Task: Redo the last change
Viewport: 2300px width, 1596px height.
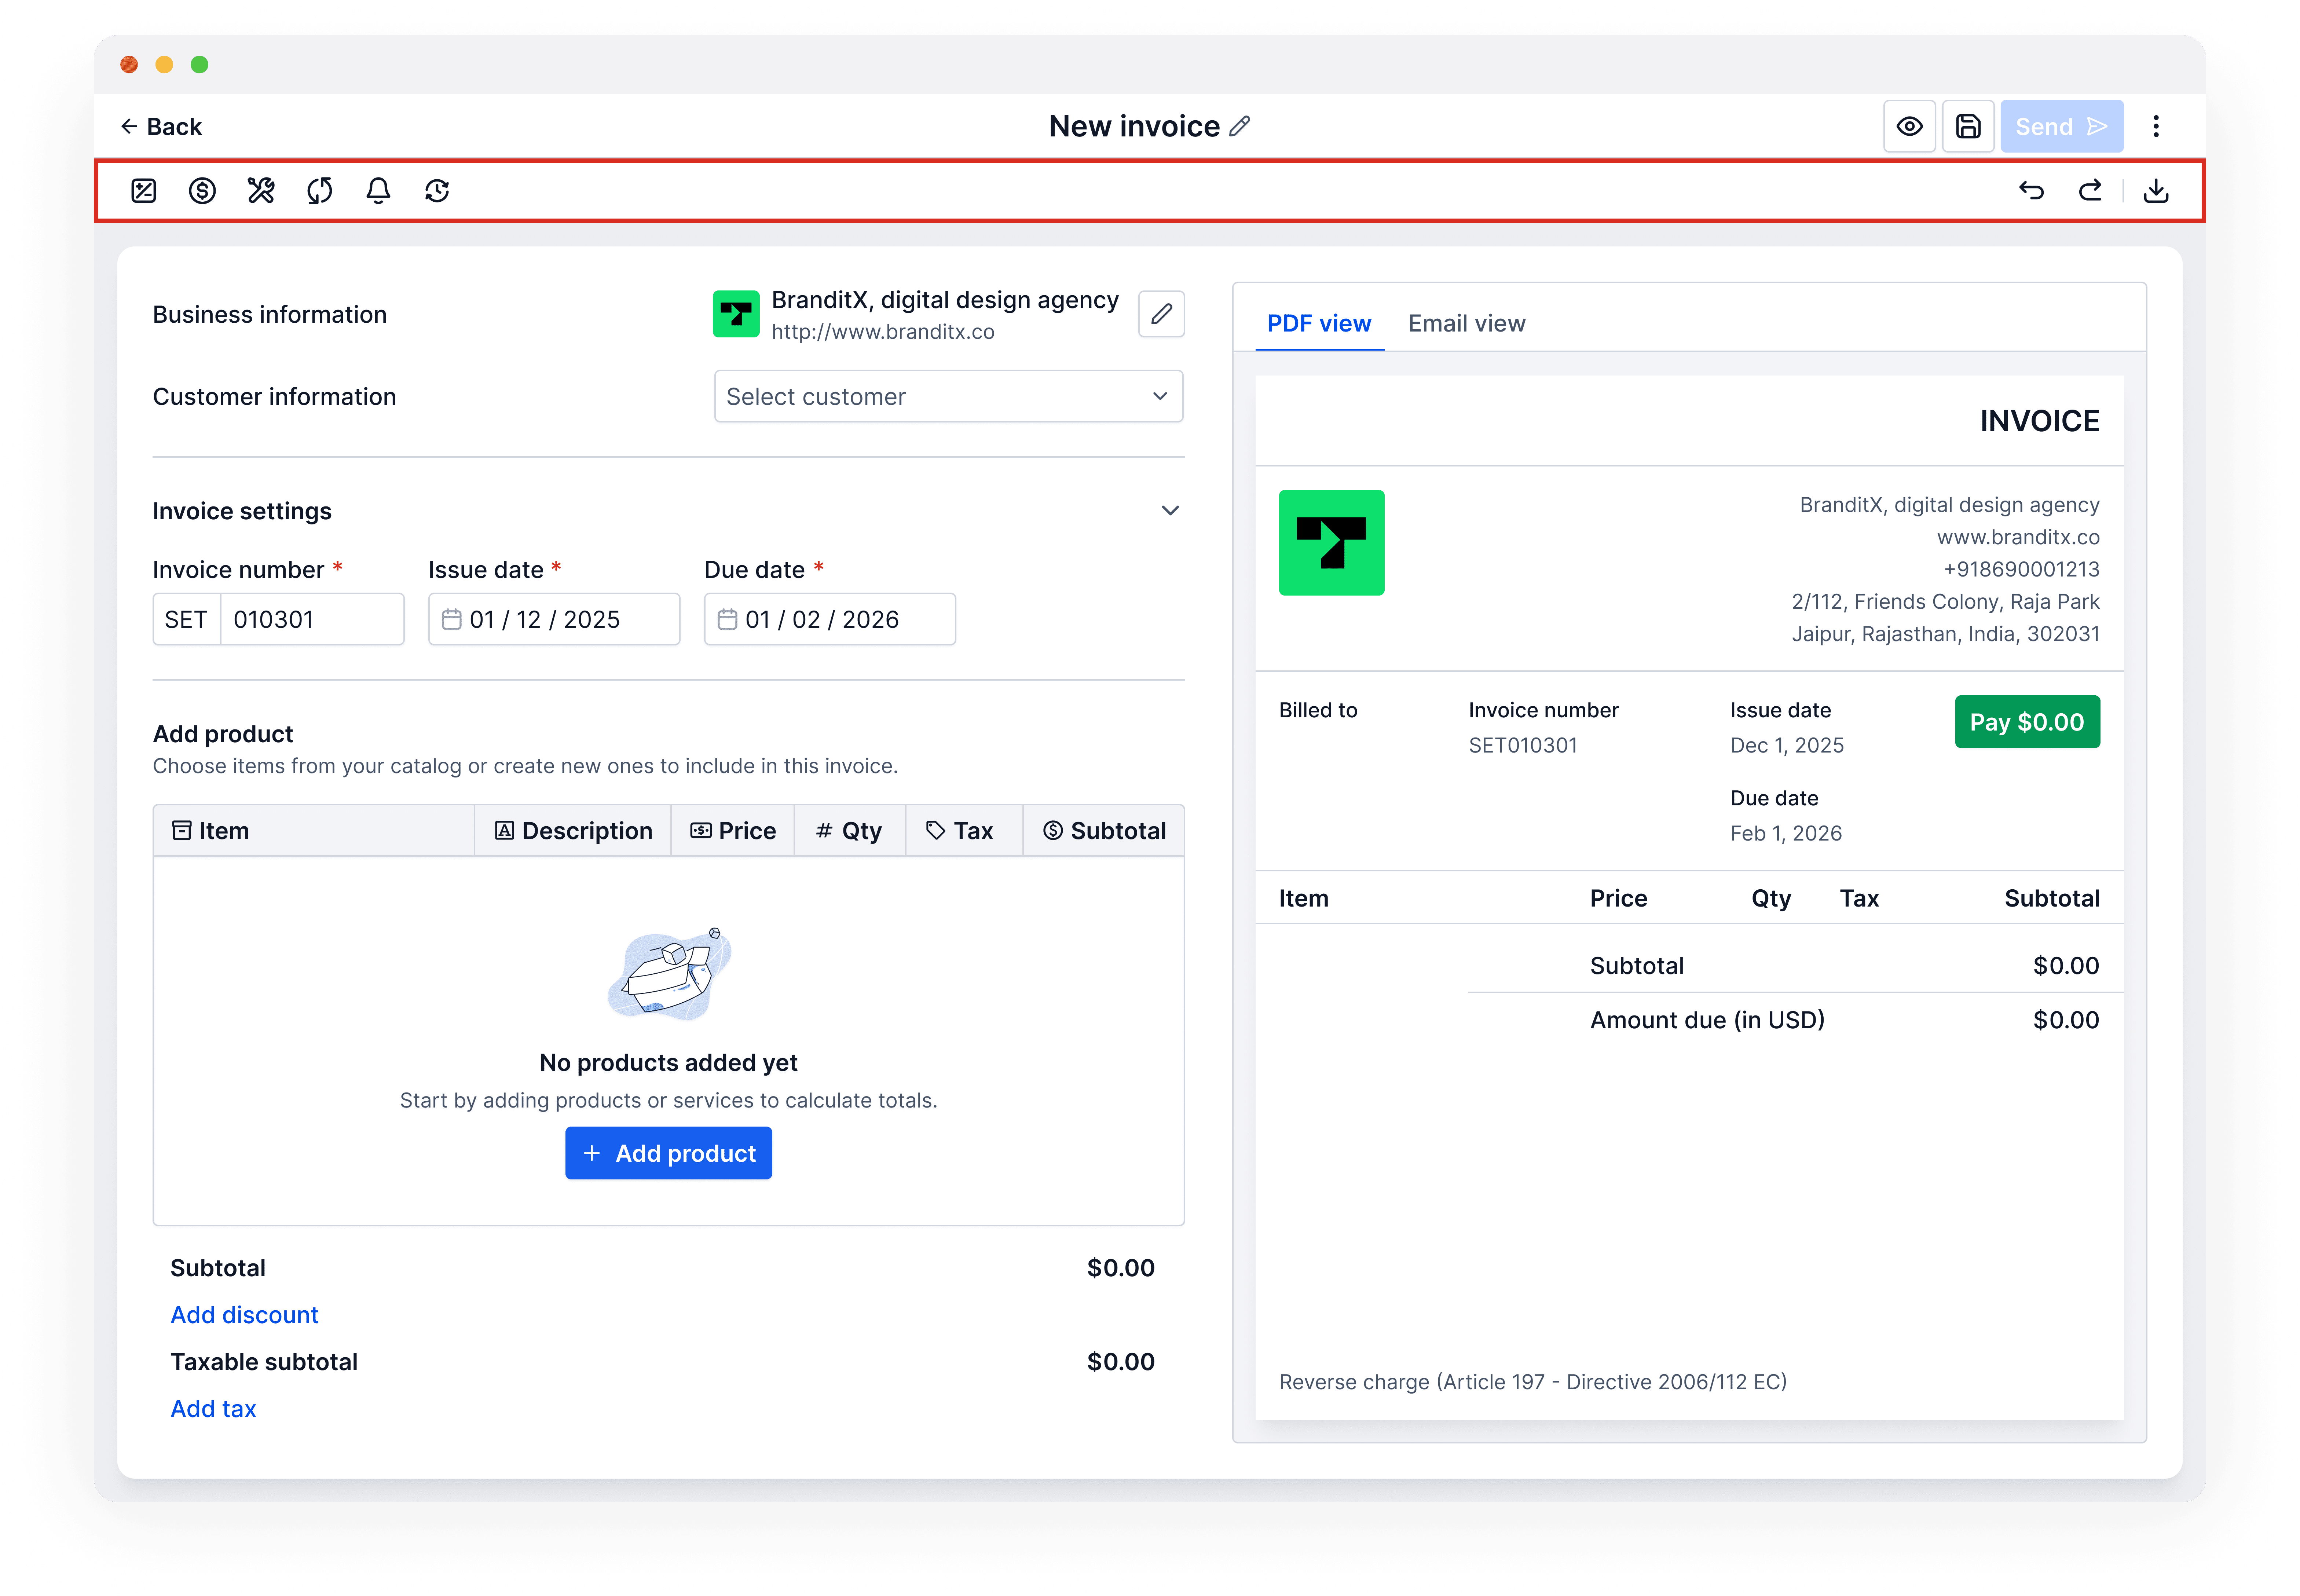Action: click(x=2090, y=190)
